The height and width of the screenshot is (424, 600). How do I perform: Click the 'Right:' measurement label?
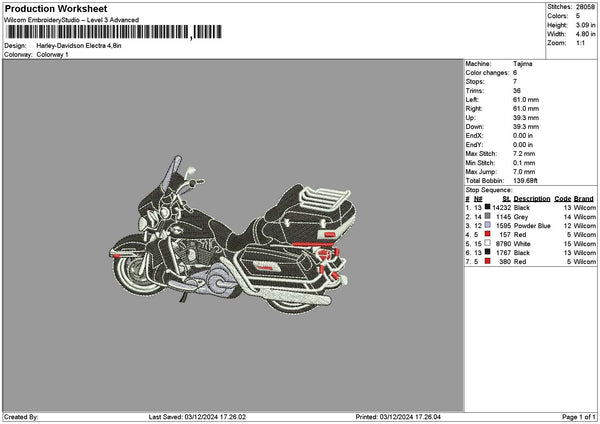pyautogui.click(x=474, y=109)
